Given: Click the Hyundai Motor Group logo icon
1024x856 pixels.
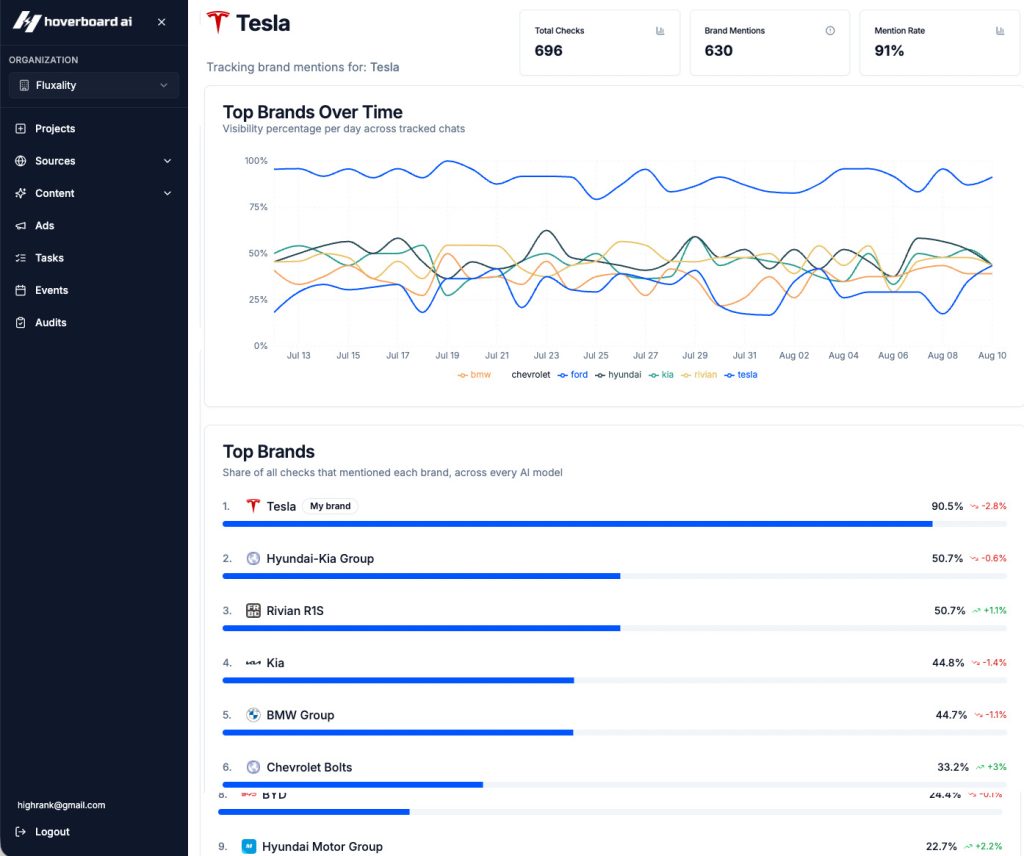Looking at the screenshot, I should click(x=249, y=846).
